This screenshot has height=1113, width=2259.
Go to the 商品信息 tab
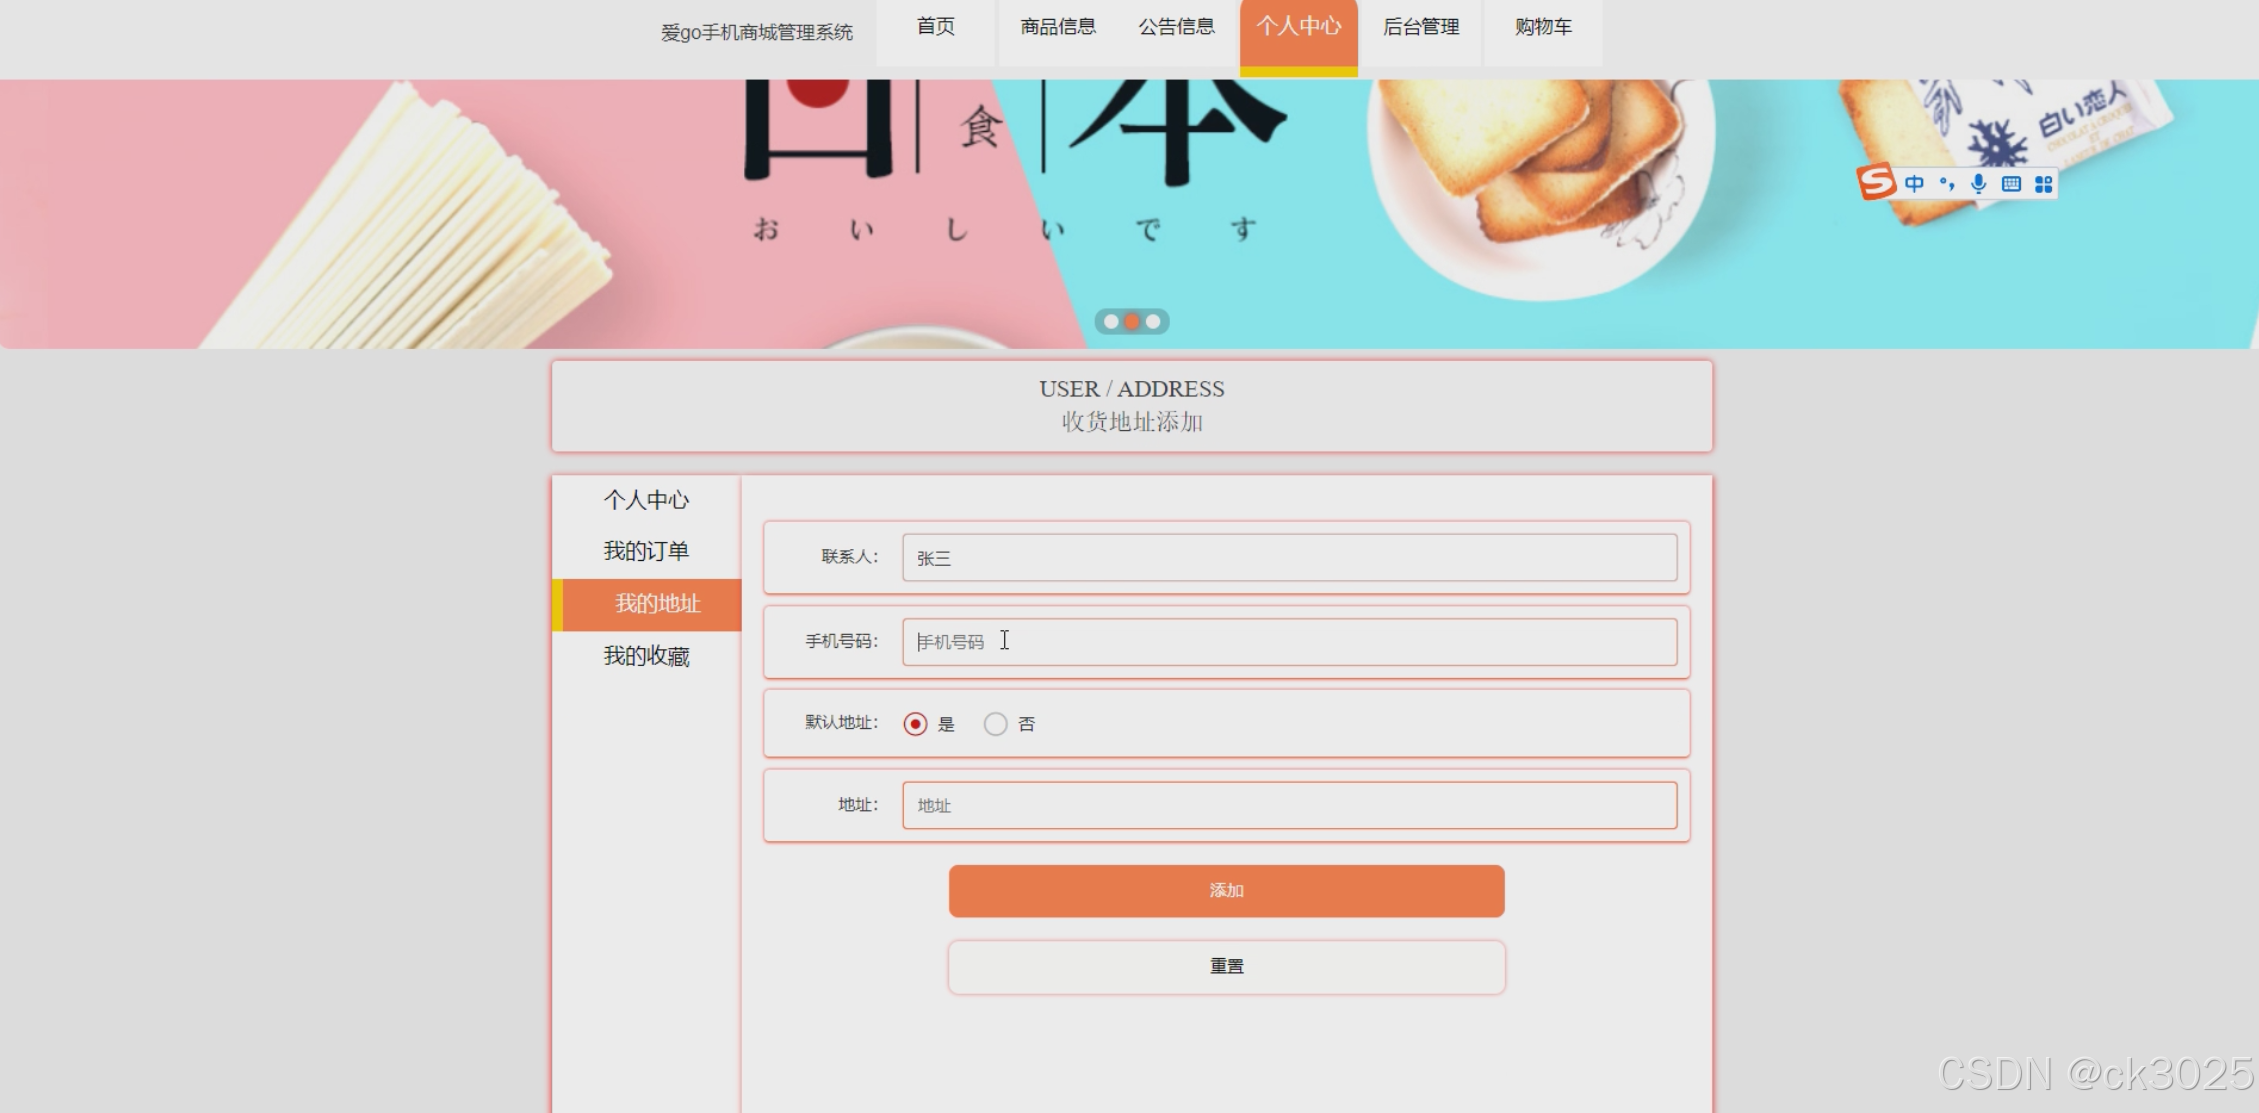click(1057, 27)
